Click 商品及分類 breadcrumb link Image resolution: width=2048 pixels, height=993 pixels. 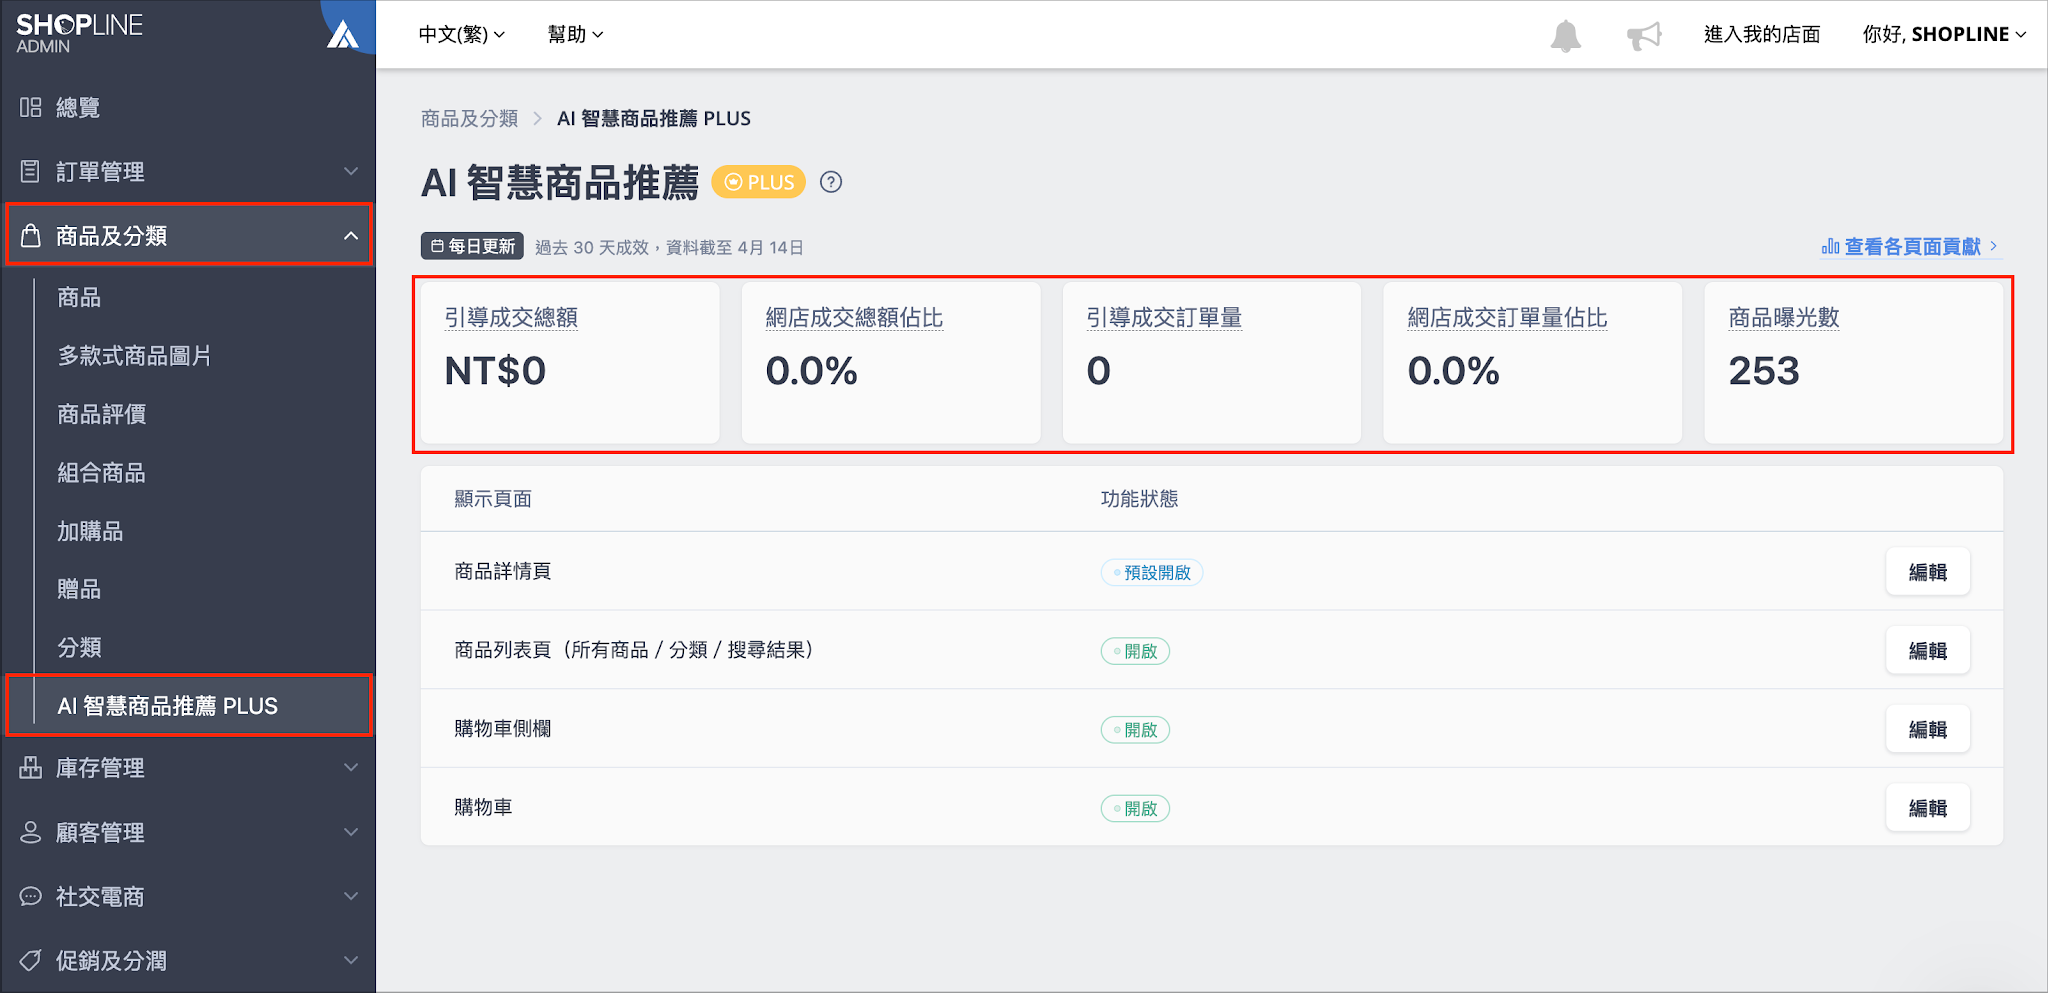point(469,118)
